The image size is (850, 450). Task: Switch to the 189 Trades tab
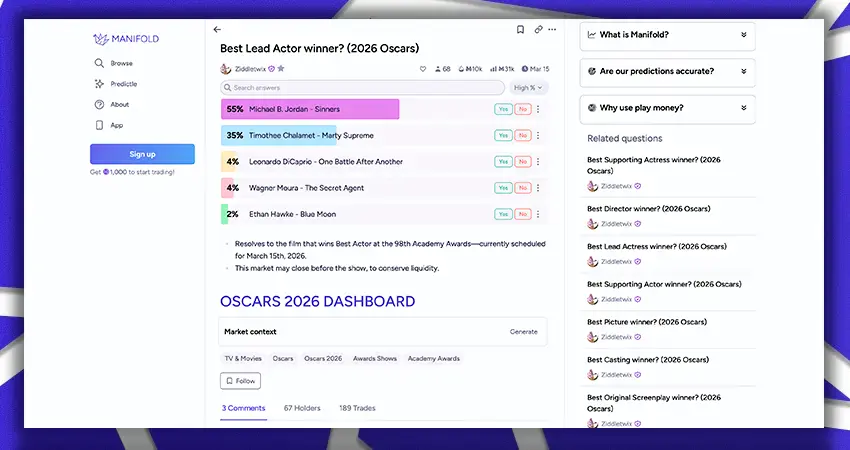pos(357,408)
